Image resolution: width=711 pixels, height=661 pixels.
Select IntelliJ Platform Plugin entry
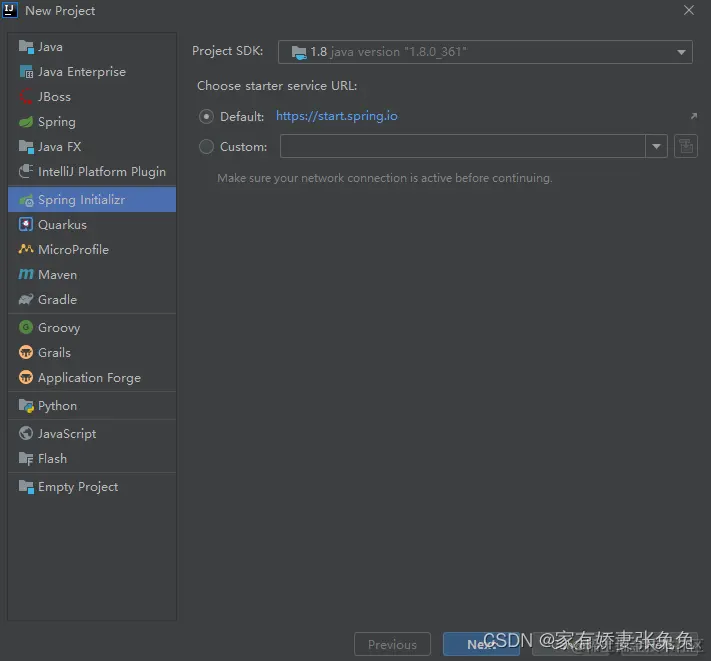pyautogui.click(x=92, y=171)
